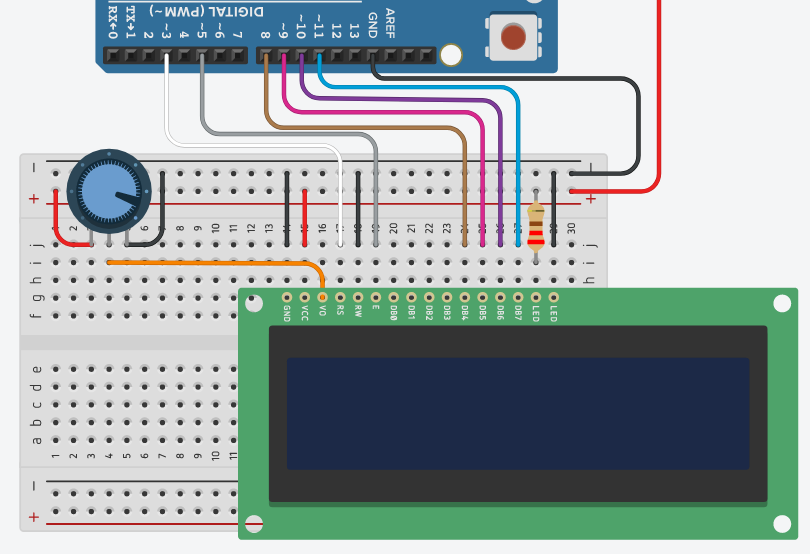The image size is (810, 554).
Task: Click the DB0 pin on the LCD
Action: [x=393, y=297]
